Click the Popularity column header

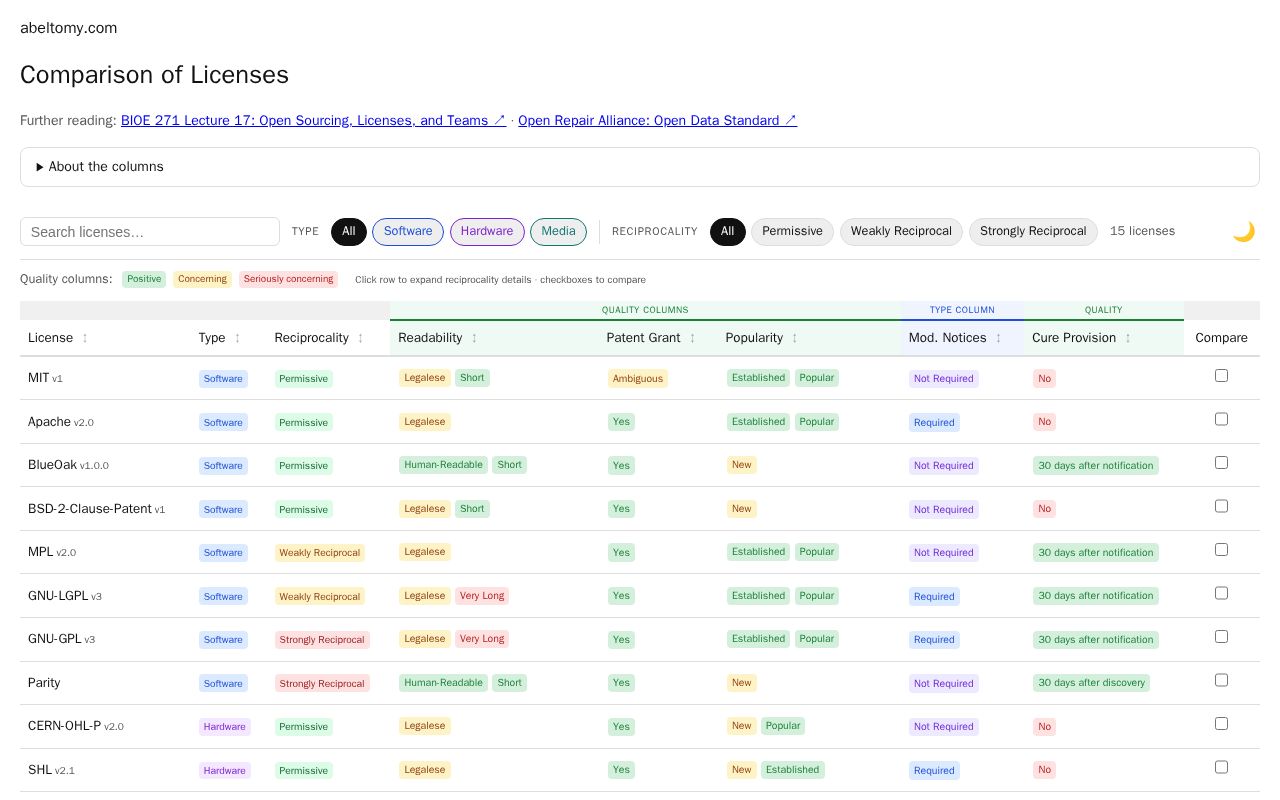tap(809, 338)
